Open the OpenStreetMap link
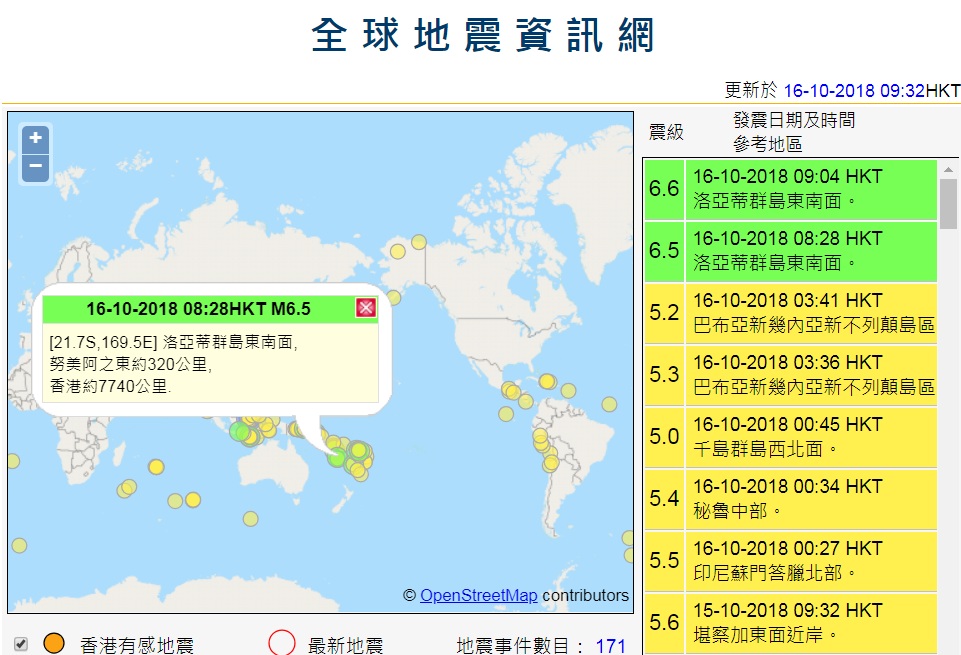Viewport: 961px width, 655px height. tap(478, 596)
